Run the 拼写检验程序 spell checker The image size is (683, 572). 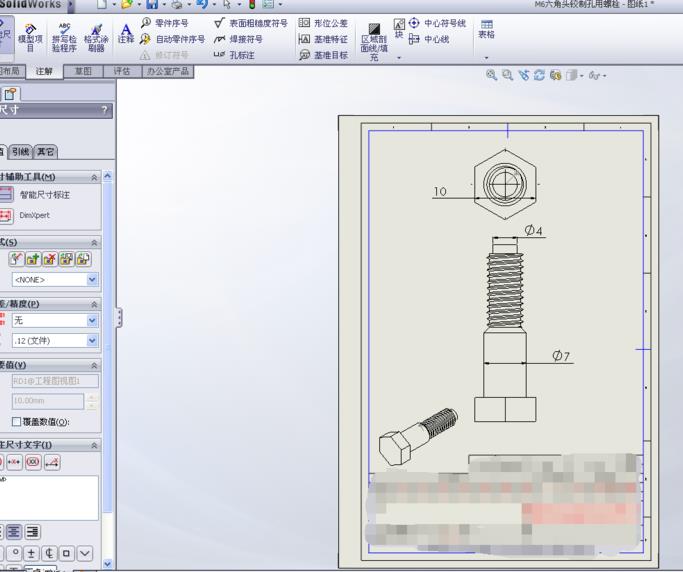click(64, 37)
